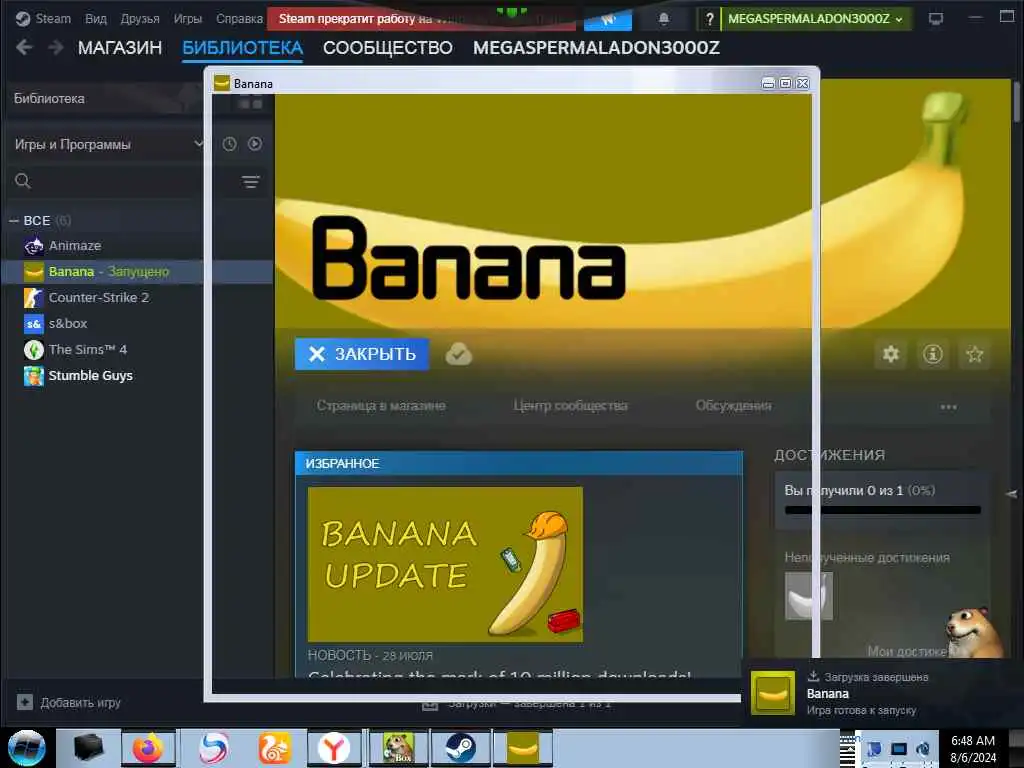Go forward with the right arrow
Screen dimensions: 1024x768
pyautogui.click(x=56, y=48)
